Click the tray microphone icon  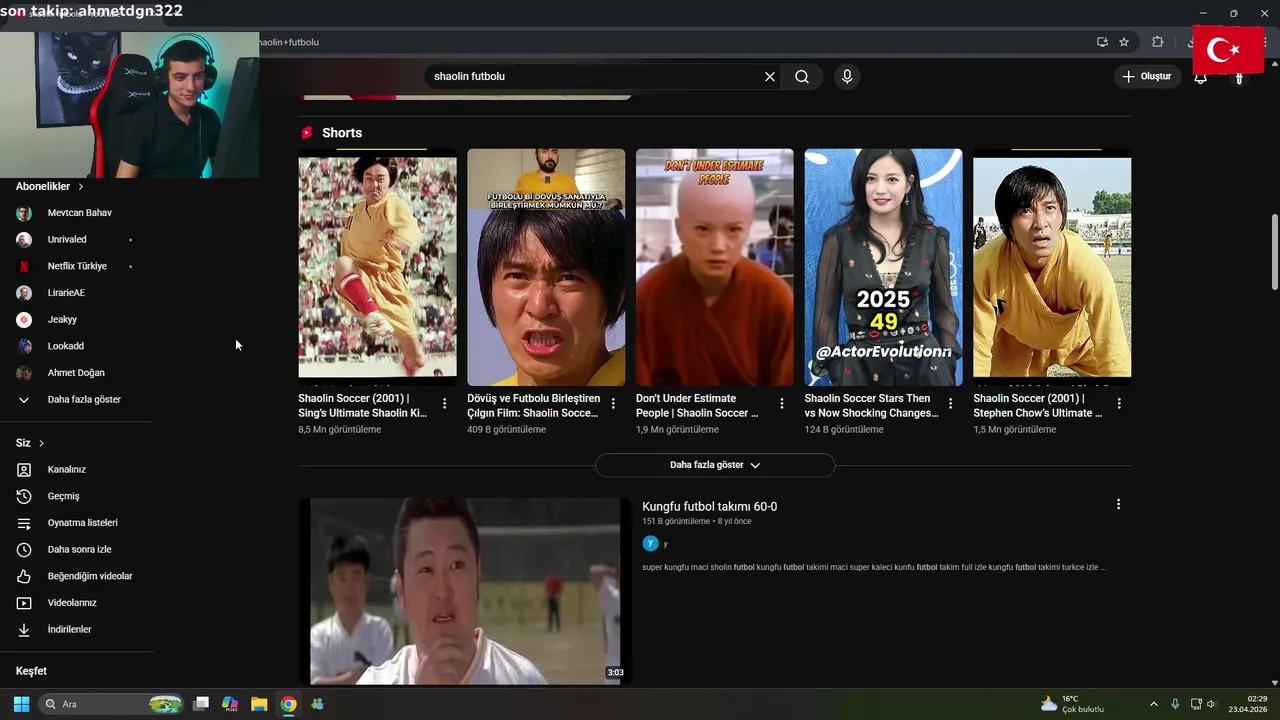click(1175, 704)
